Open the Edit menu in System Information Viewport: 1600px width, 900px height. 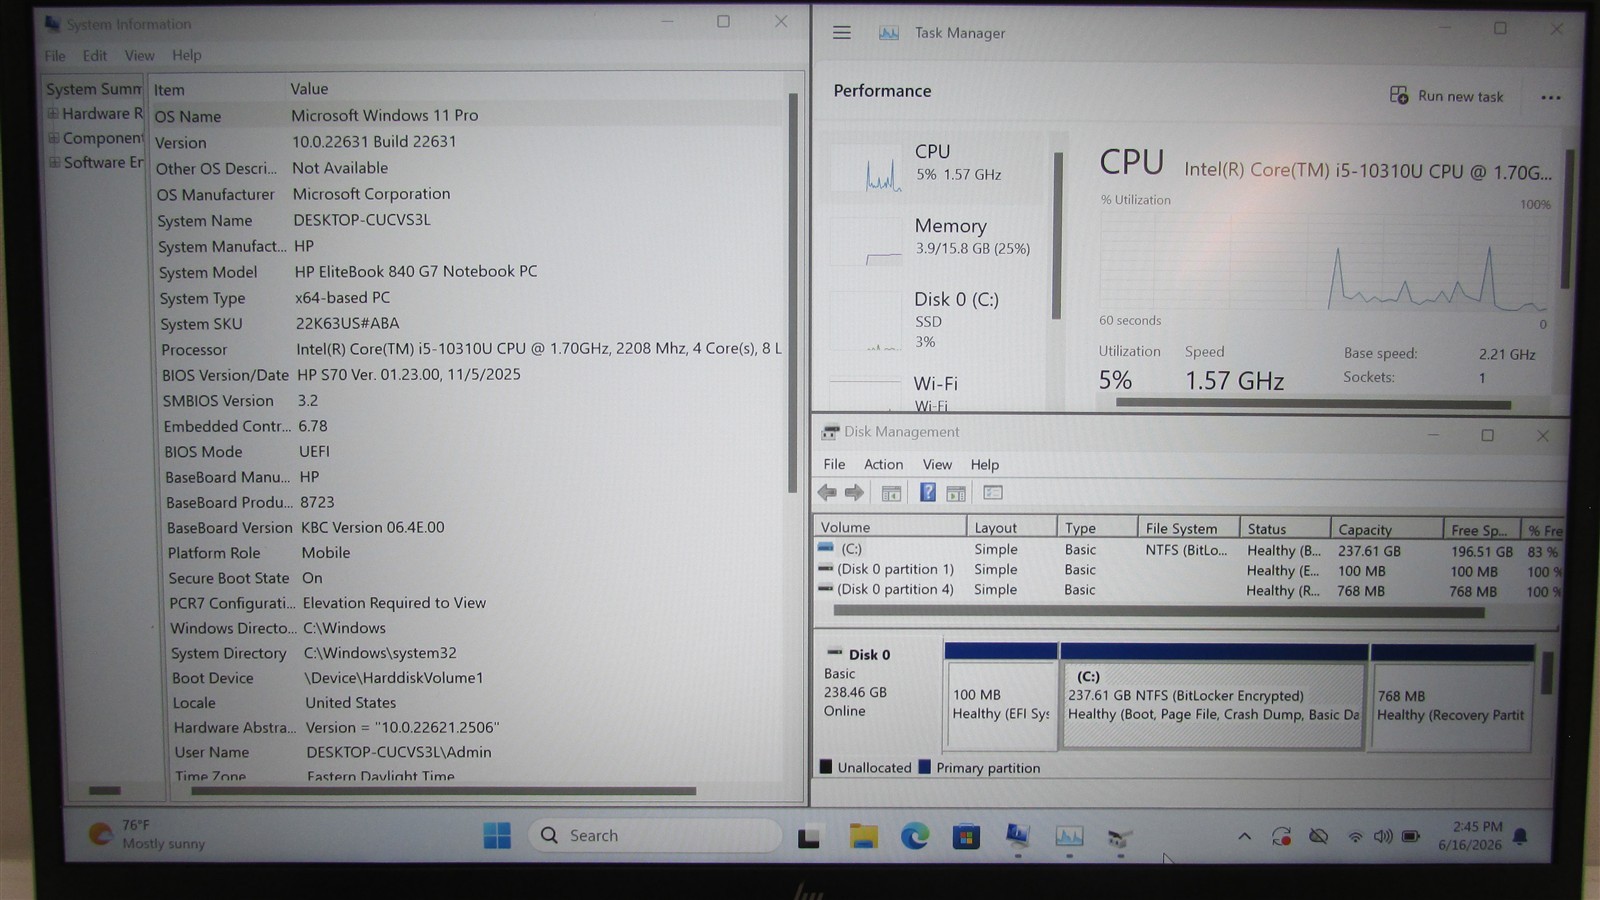[95, 56]
